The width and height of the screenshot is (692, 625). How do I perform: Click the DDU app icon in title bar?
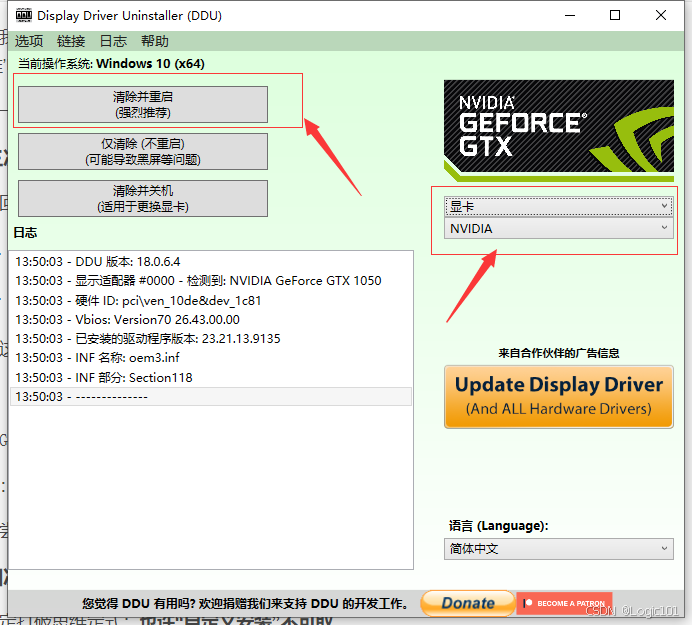(x=24, y=15)
